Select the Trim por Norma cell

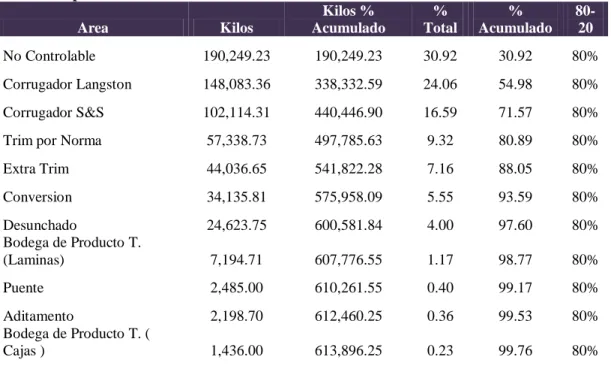[x=52, y=141]
